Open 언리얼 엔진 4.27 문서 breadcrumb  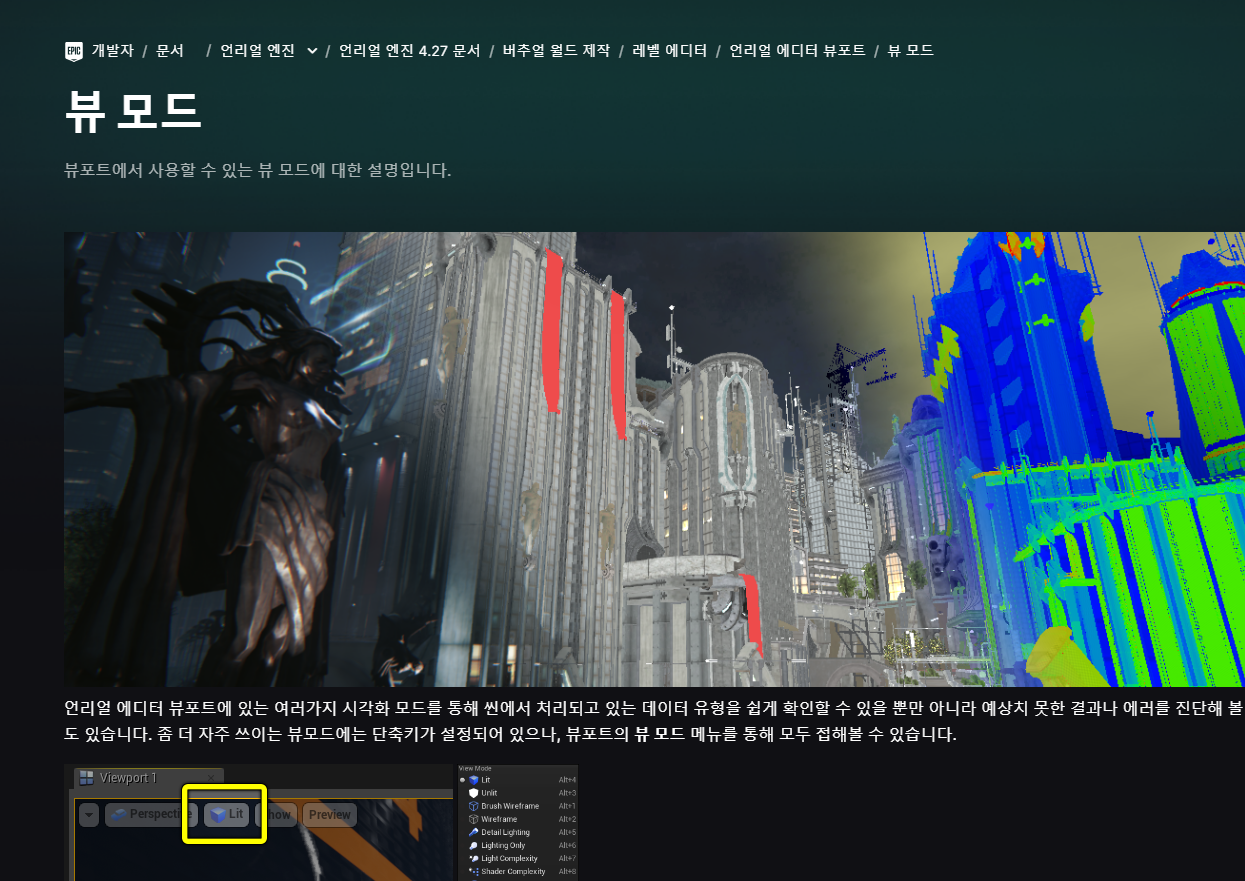click(410, 50)
